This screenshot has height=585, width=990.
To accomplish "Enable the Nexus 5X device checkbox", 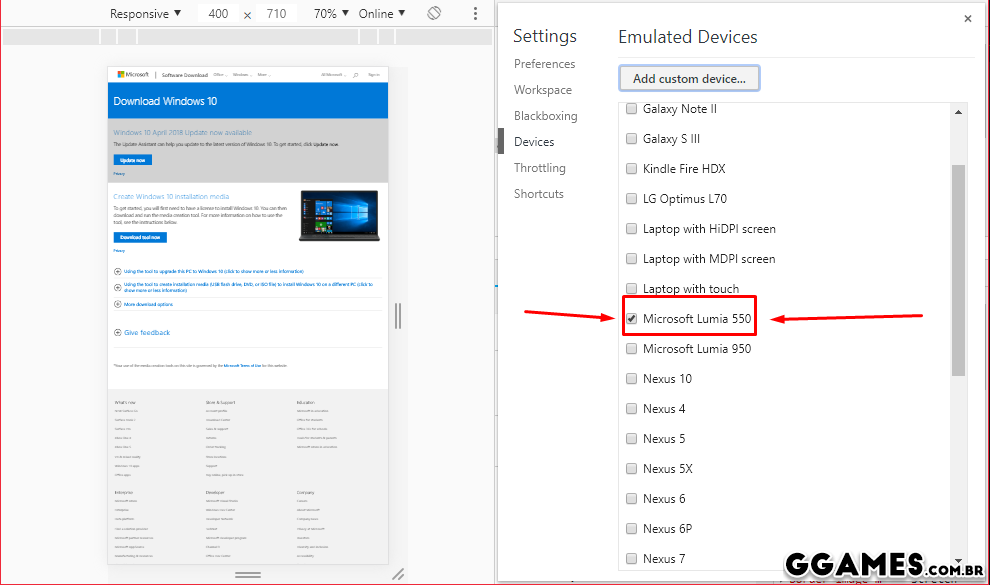I will [631, 469].
